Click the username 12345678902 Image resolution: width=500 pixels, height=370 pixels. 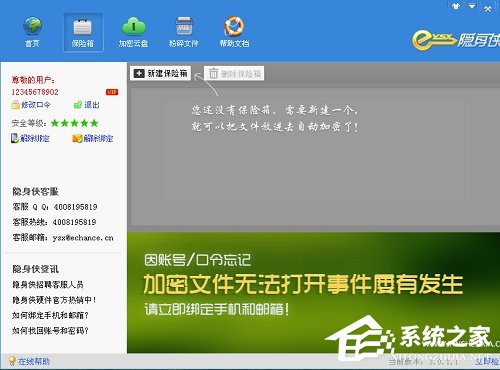[x=35, y=92]
